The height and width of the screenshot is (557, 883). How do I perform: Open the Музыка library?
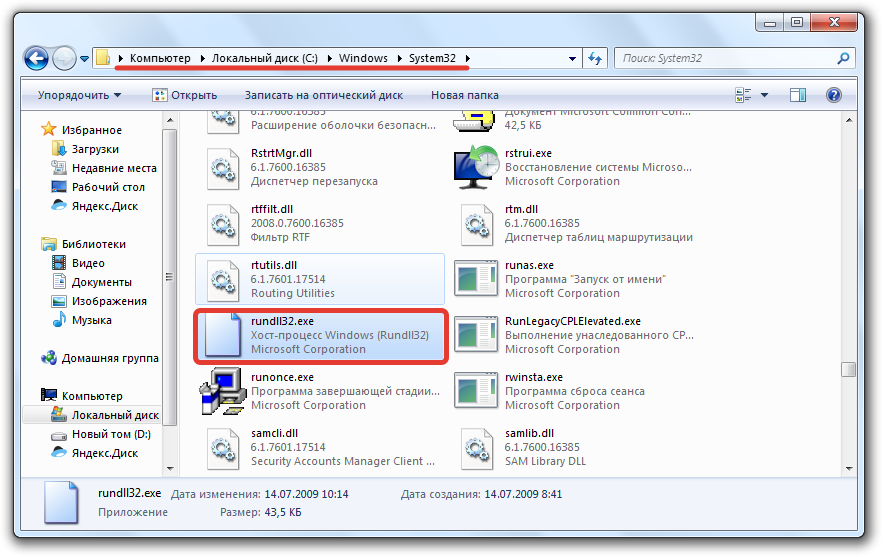(92, 320)
